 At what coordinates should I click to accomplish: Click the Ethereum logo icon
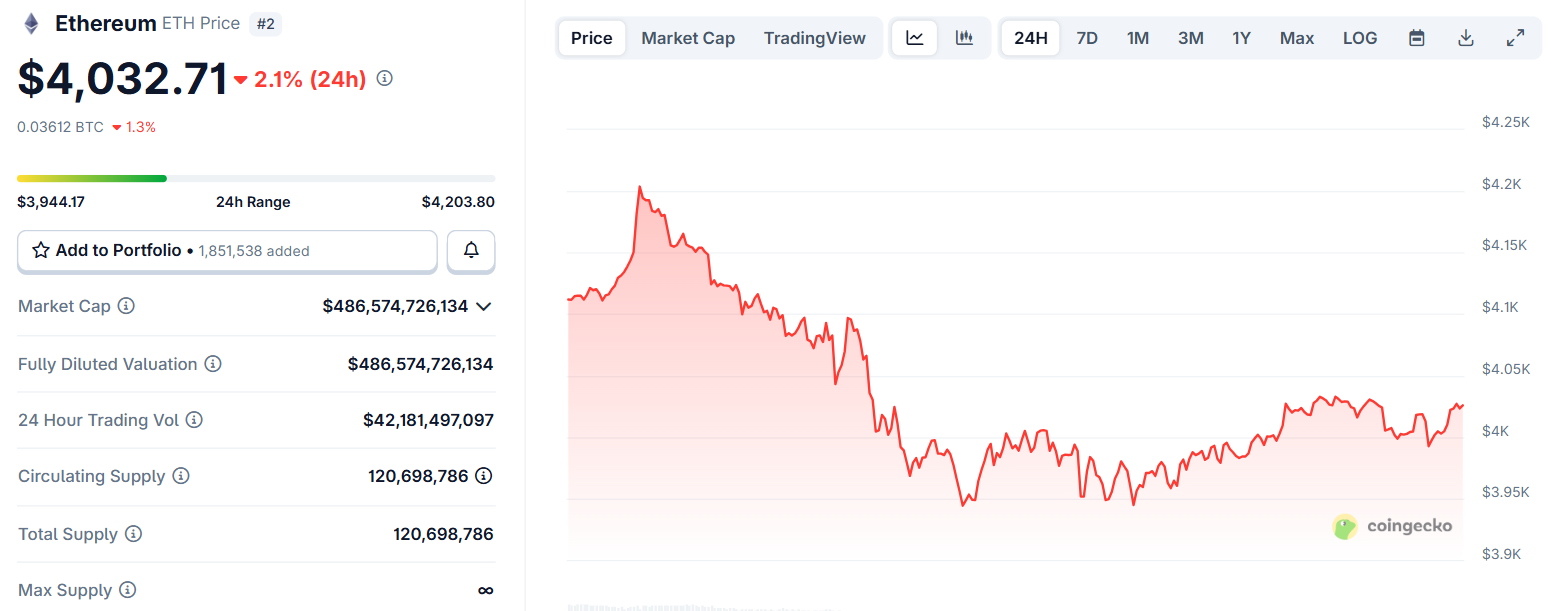[x=30, y=22]
